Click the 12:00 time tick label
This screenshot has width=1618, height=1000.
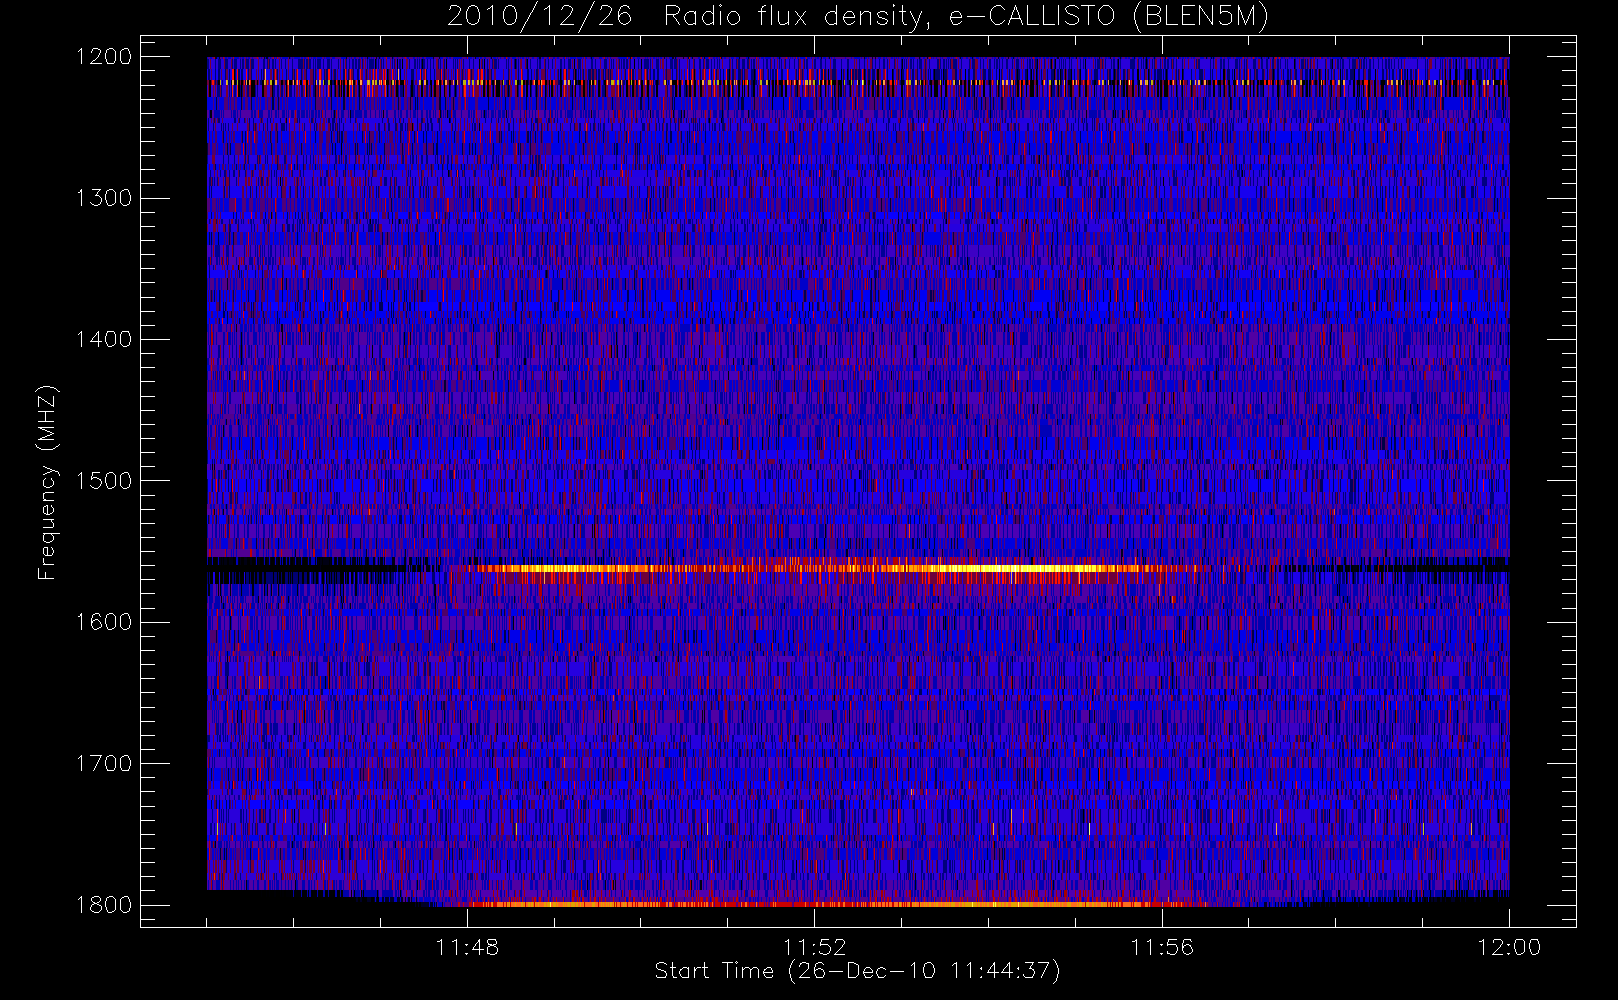pyautogui.click(x=1509, y=947)
